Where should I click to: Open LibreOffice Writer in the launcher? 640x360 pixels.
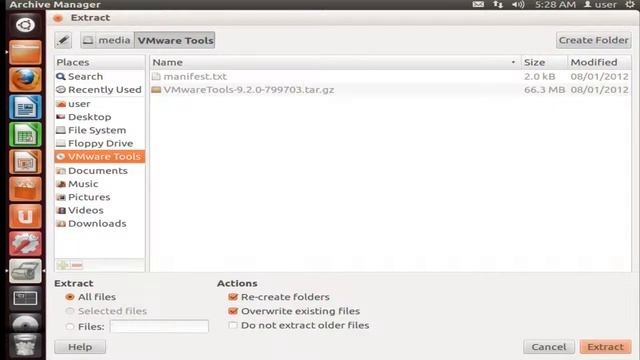(25, 107)
